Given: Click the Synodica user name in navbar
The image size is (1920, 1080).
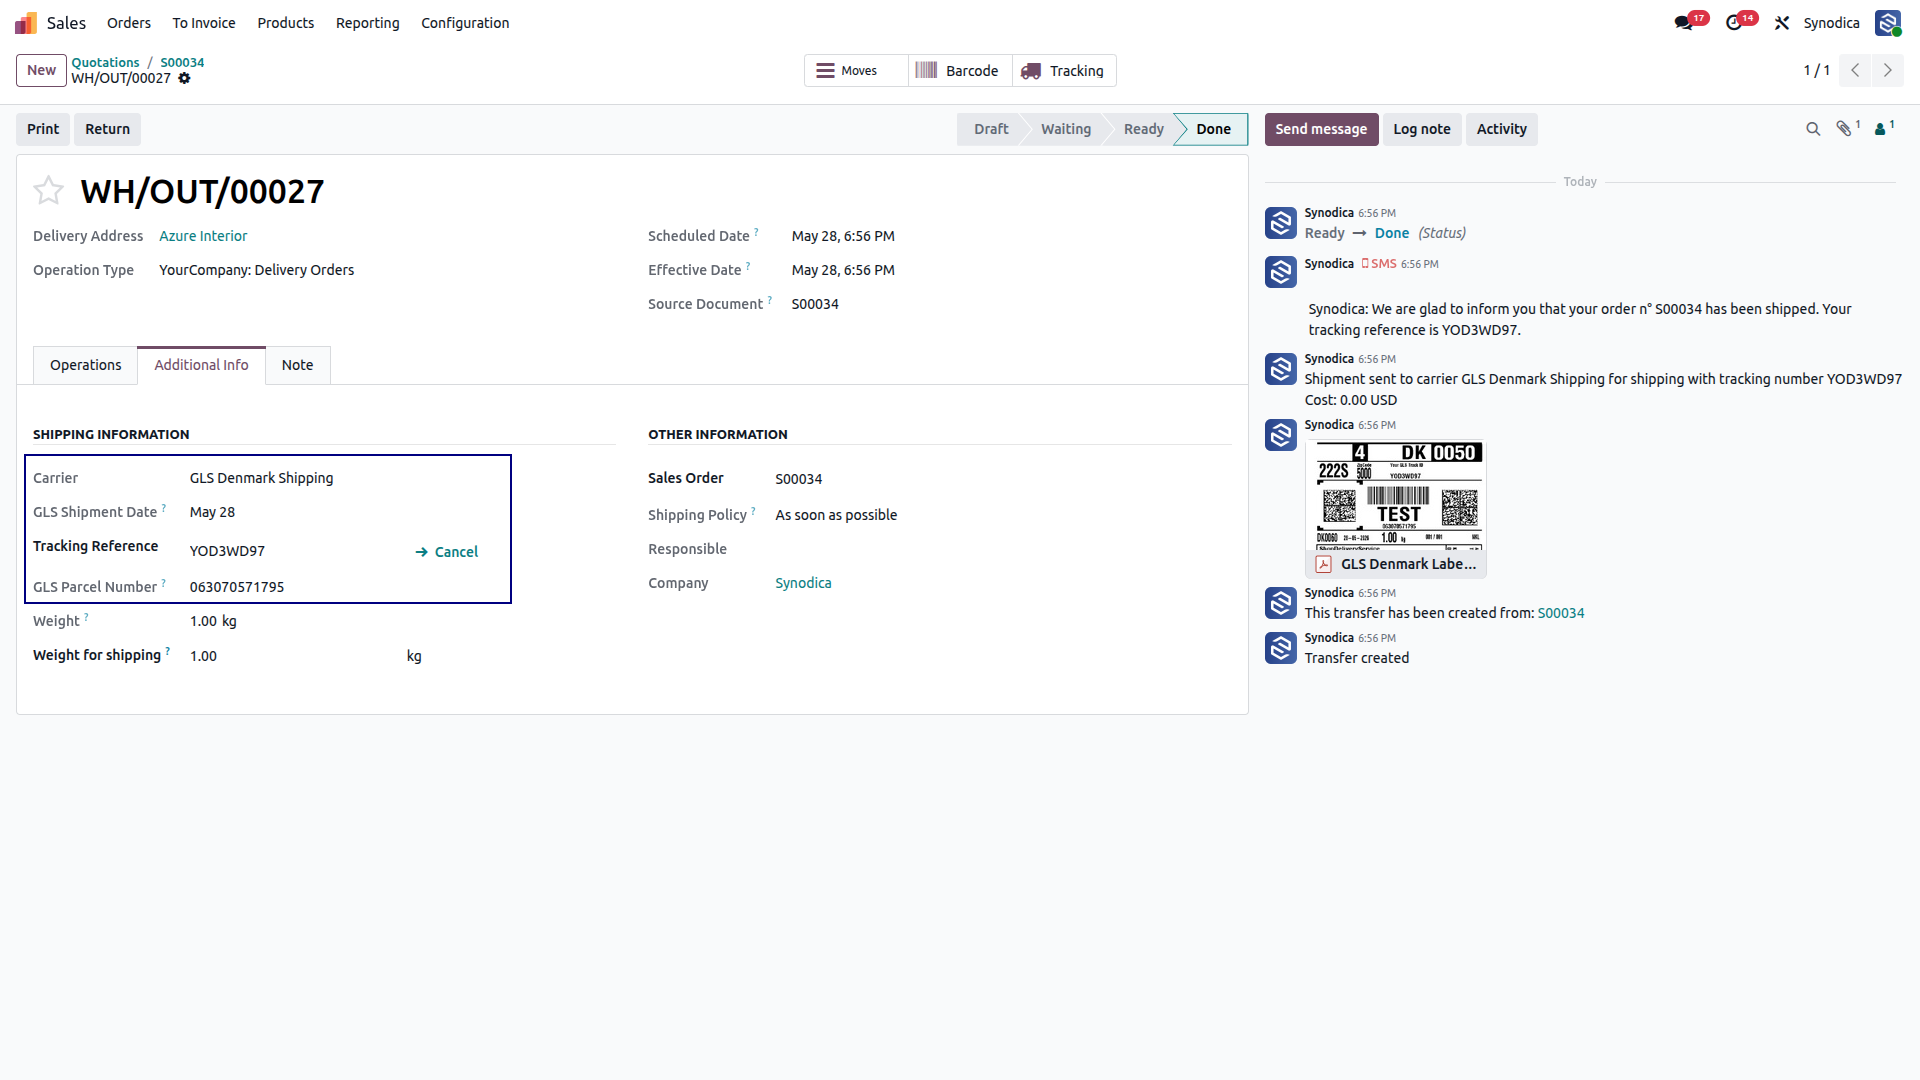Looking at the screenshot, I should [x=1831, y=22].
